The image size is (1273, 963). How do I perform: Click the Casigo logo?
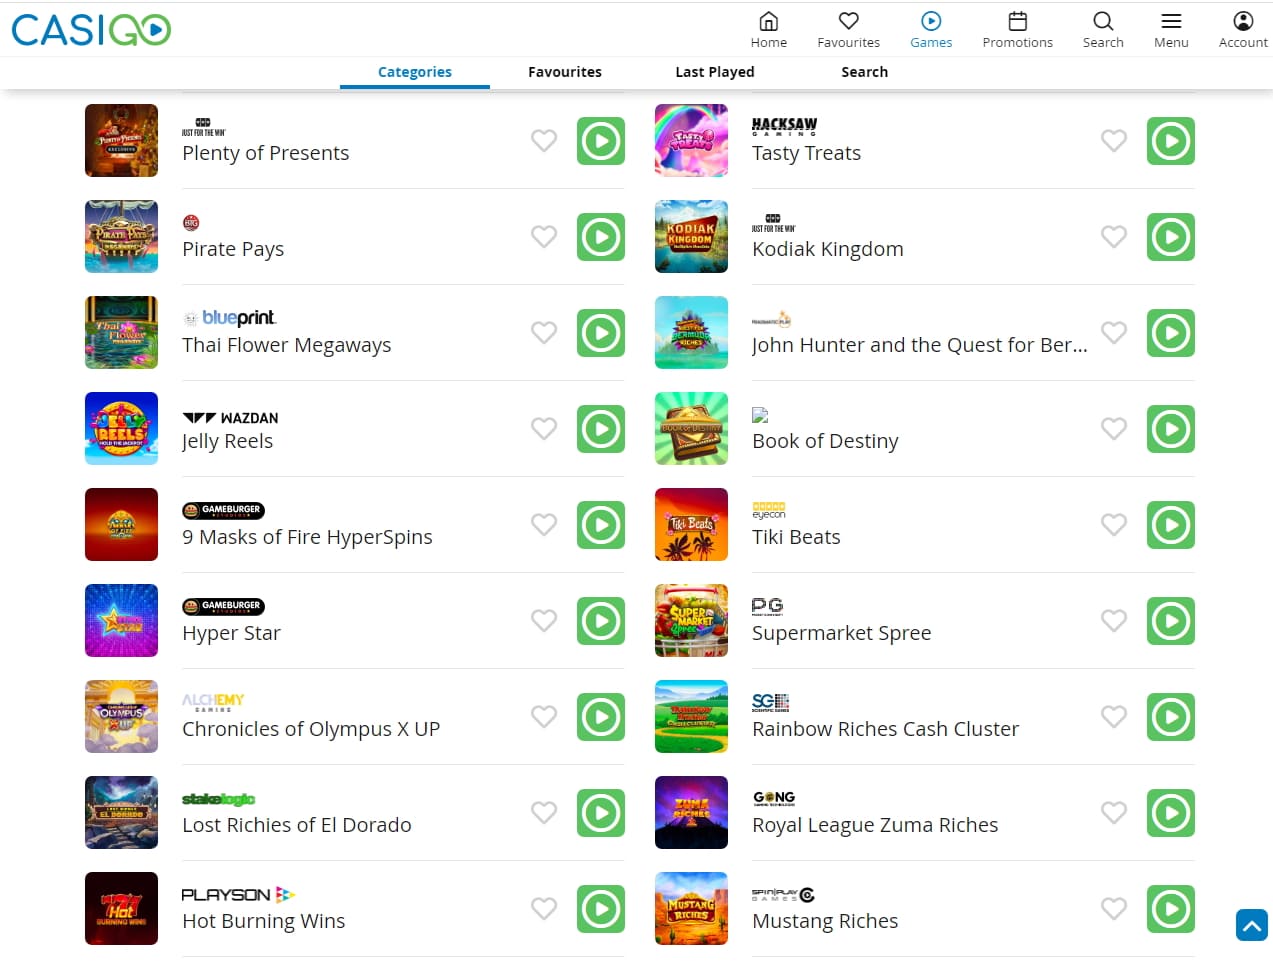[91, 30]
